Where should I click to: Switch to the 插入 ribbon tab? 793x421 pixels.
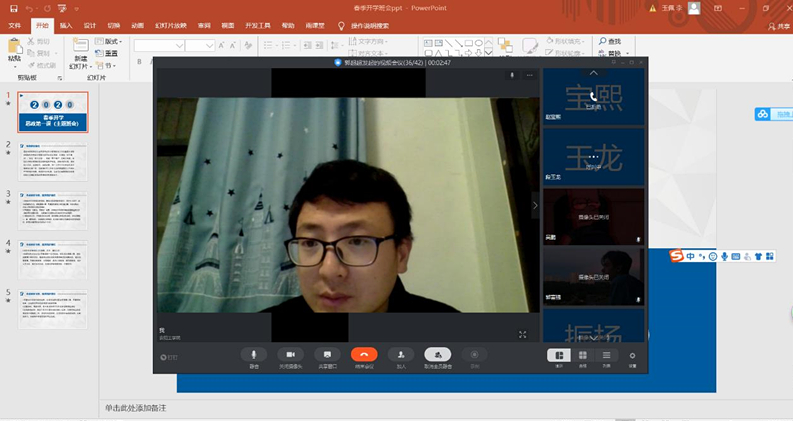[x=66, y=25]
